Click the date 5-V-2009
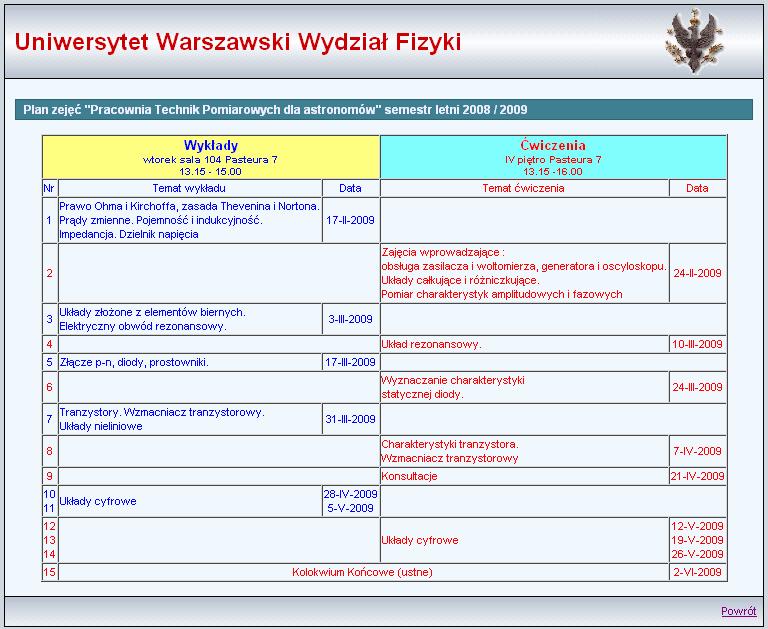Image resolution: width=768 pixels, height=629 pixels. tap(350, 508)
